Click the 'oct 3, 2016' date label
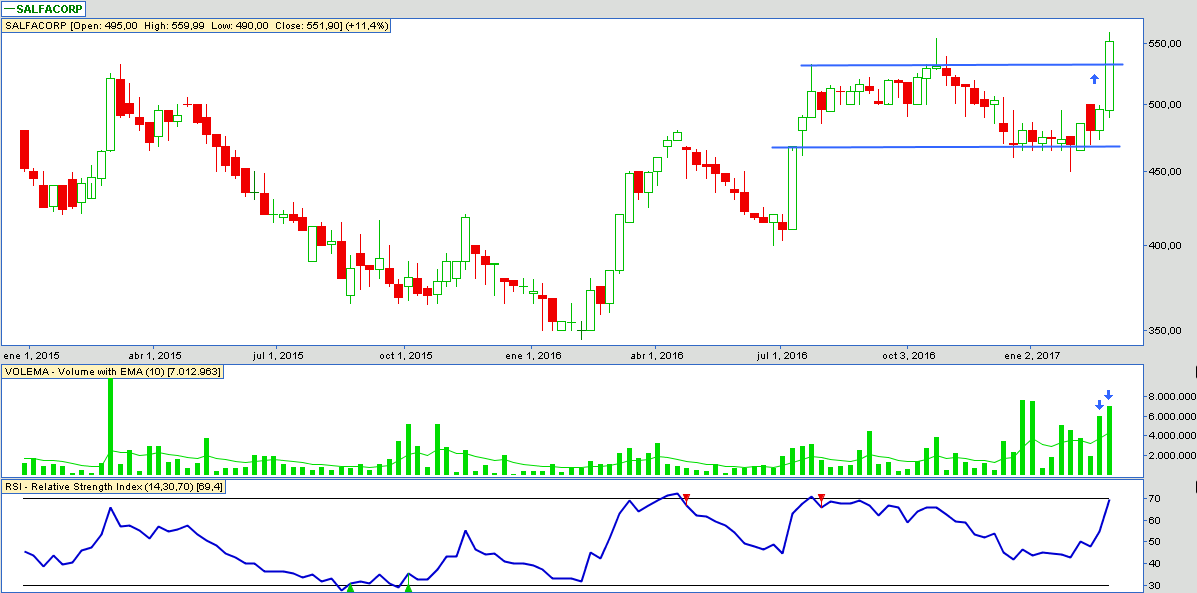 [908, 356]
